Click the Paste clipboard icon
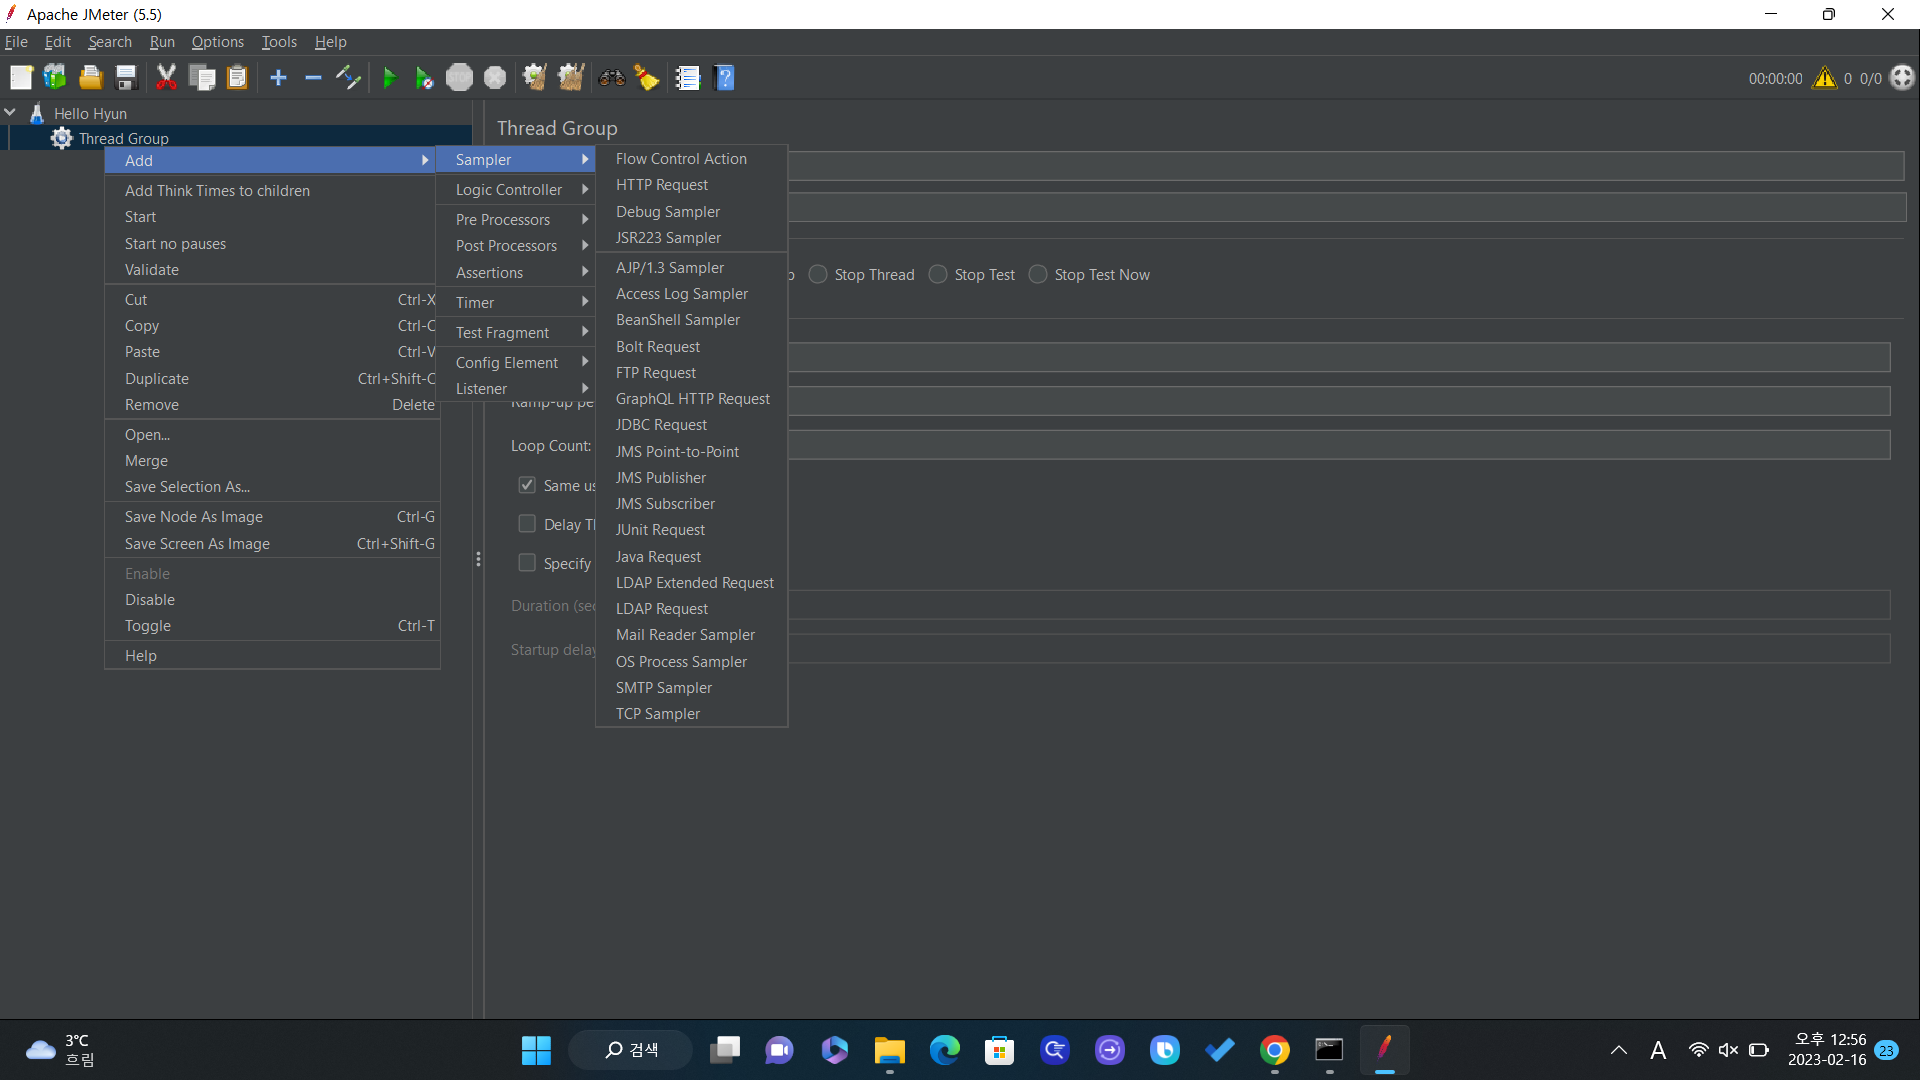 (x=237, y=78)
